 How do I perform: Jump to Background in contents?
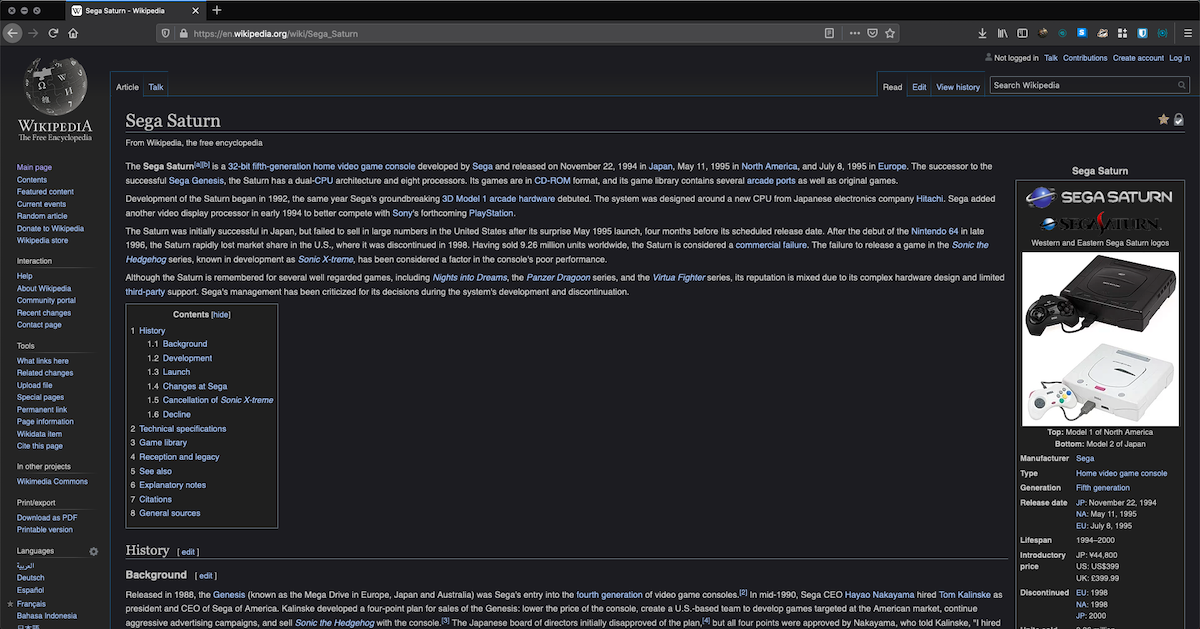coord(185,344)
